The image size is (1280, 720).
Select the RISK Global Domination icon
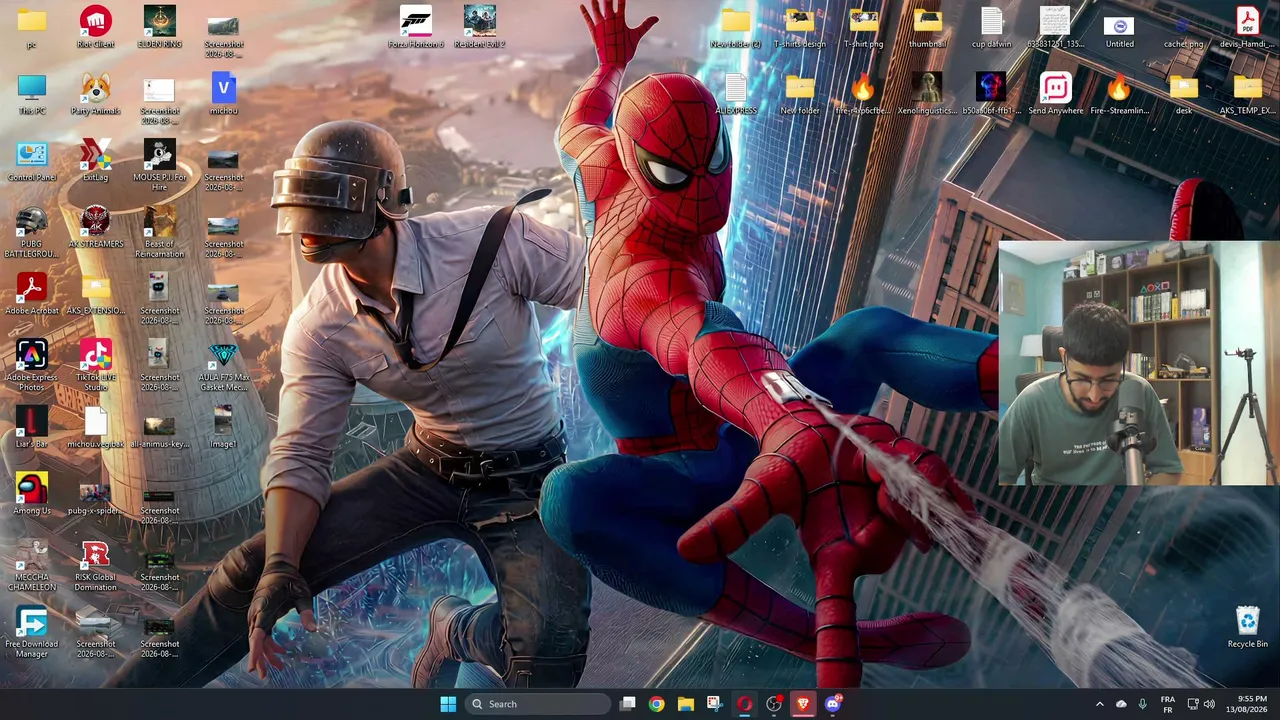coord(95,566)
